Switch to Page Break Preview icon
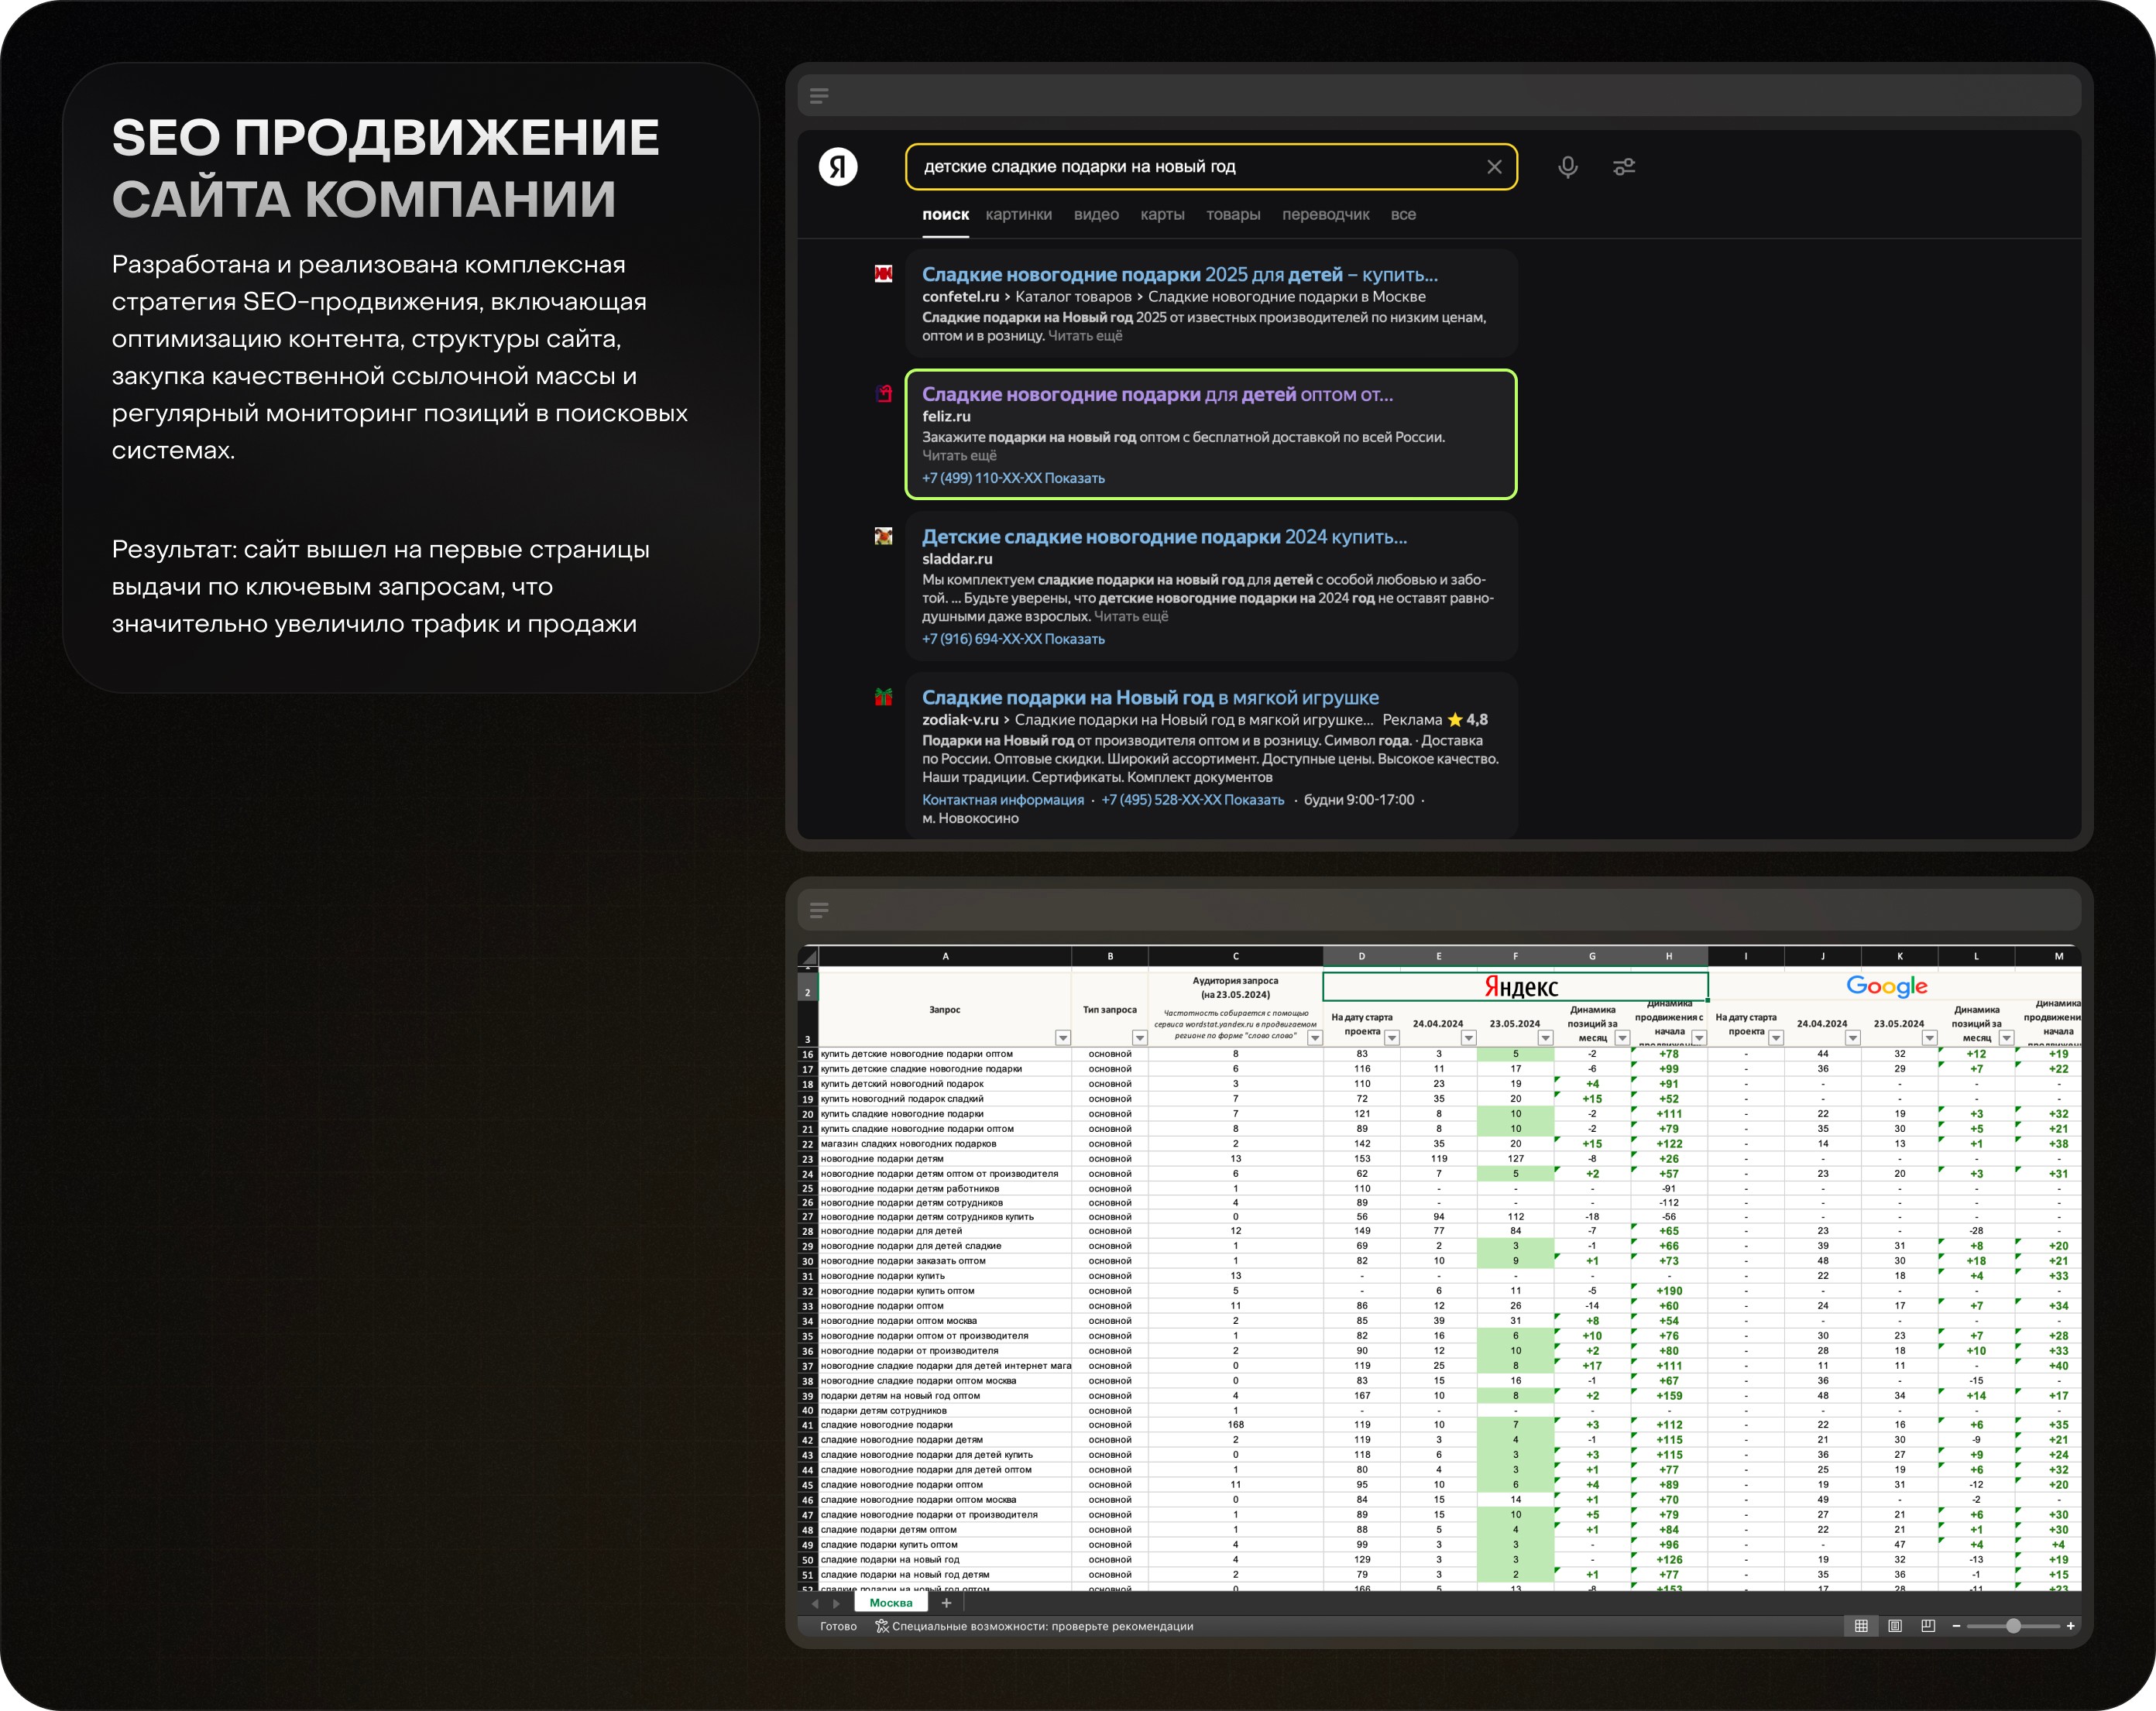 click(1928, 1626)
